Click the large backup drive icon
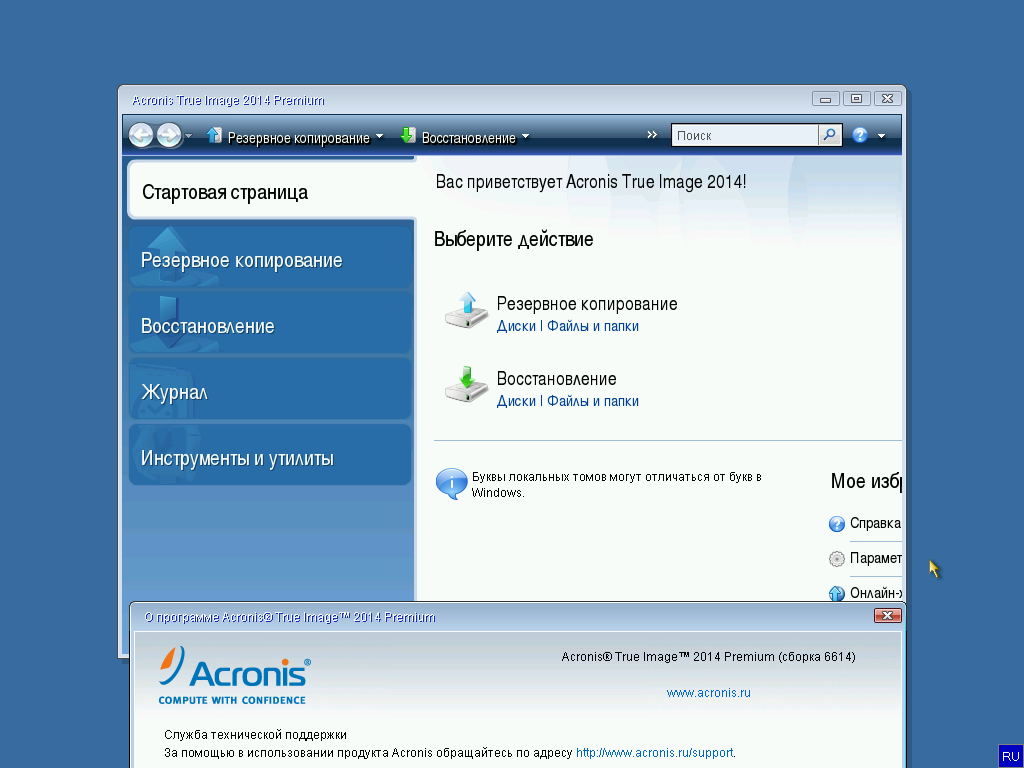Image resolution: width=1024 pixels, height=768 pixels. pos(466,310)
